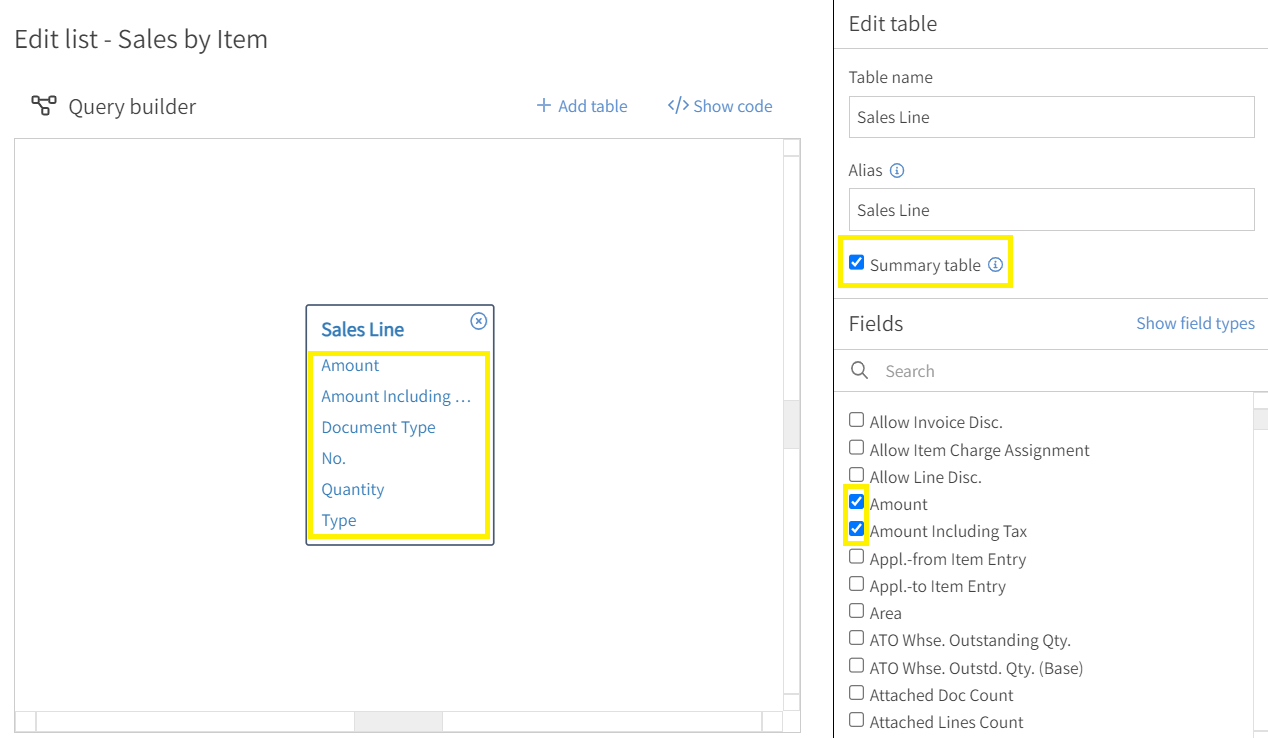Screen dimensions: 1268x738
Task: Check Attached Lines Count field
Action: 856,720
